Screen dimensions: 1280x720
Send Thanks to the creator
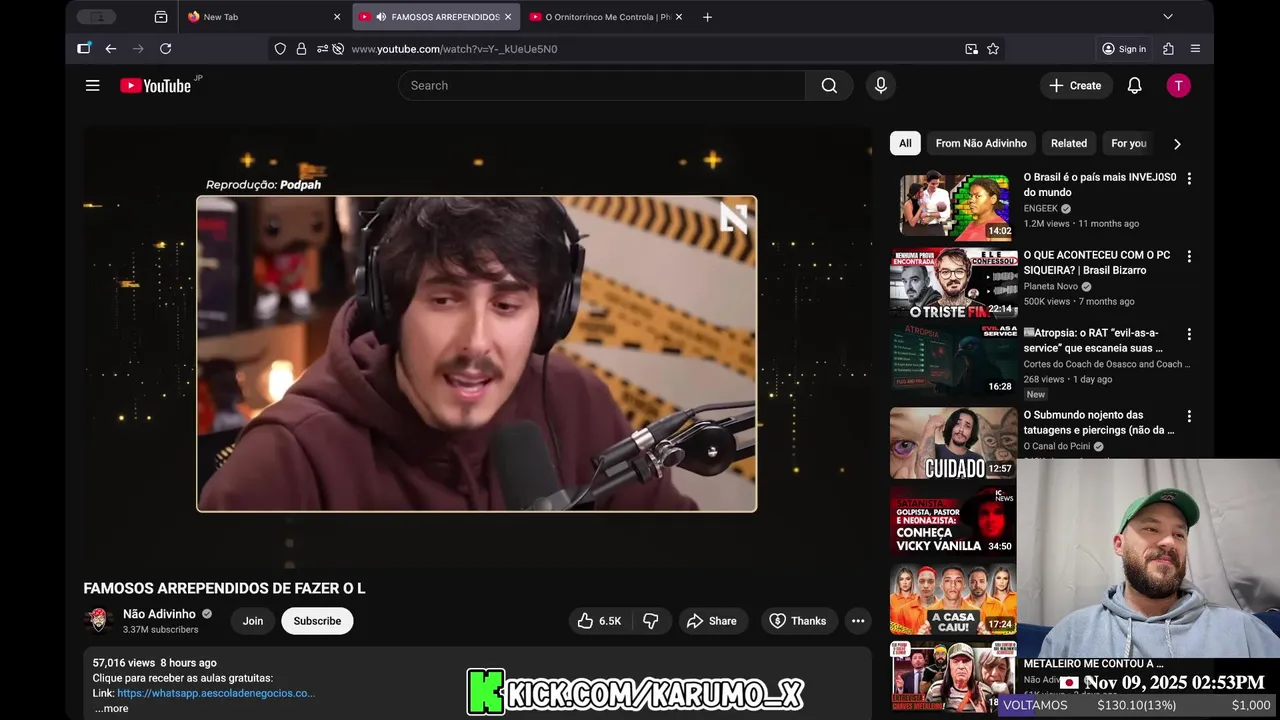pos(797,621)
